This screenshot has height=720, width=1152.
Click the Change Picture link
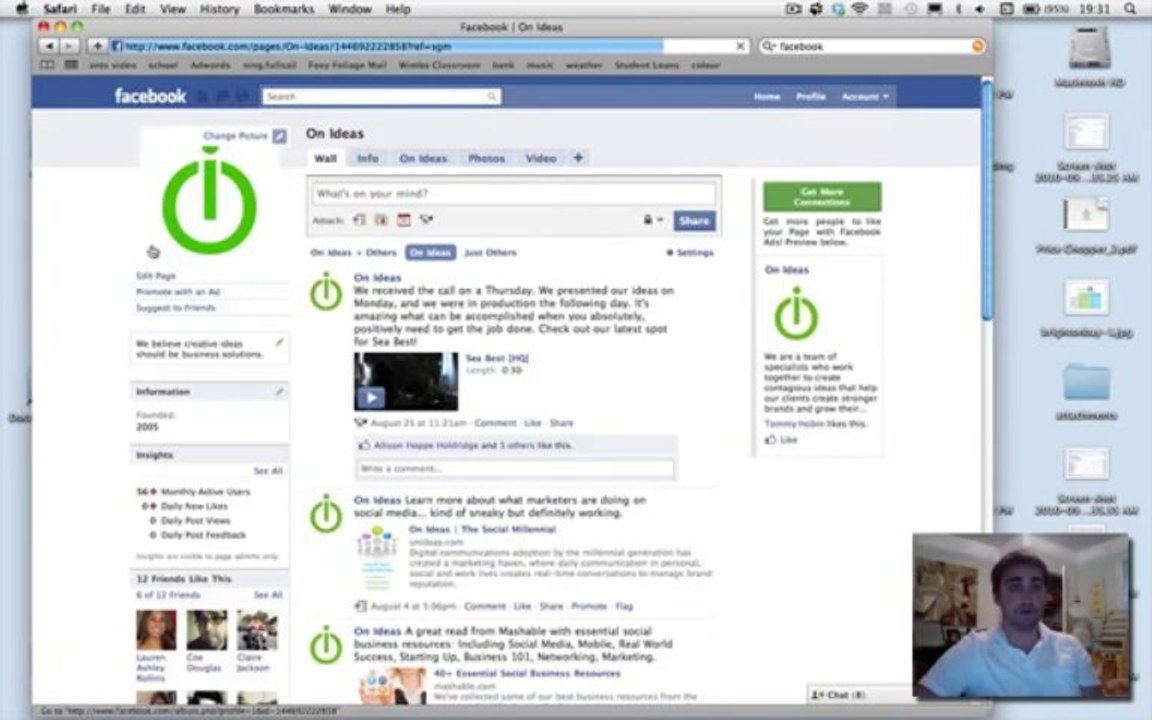click(x=235, y=136)
